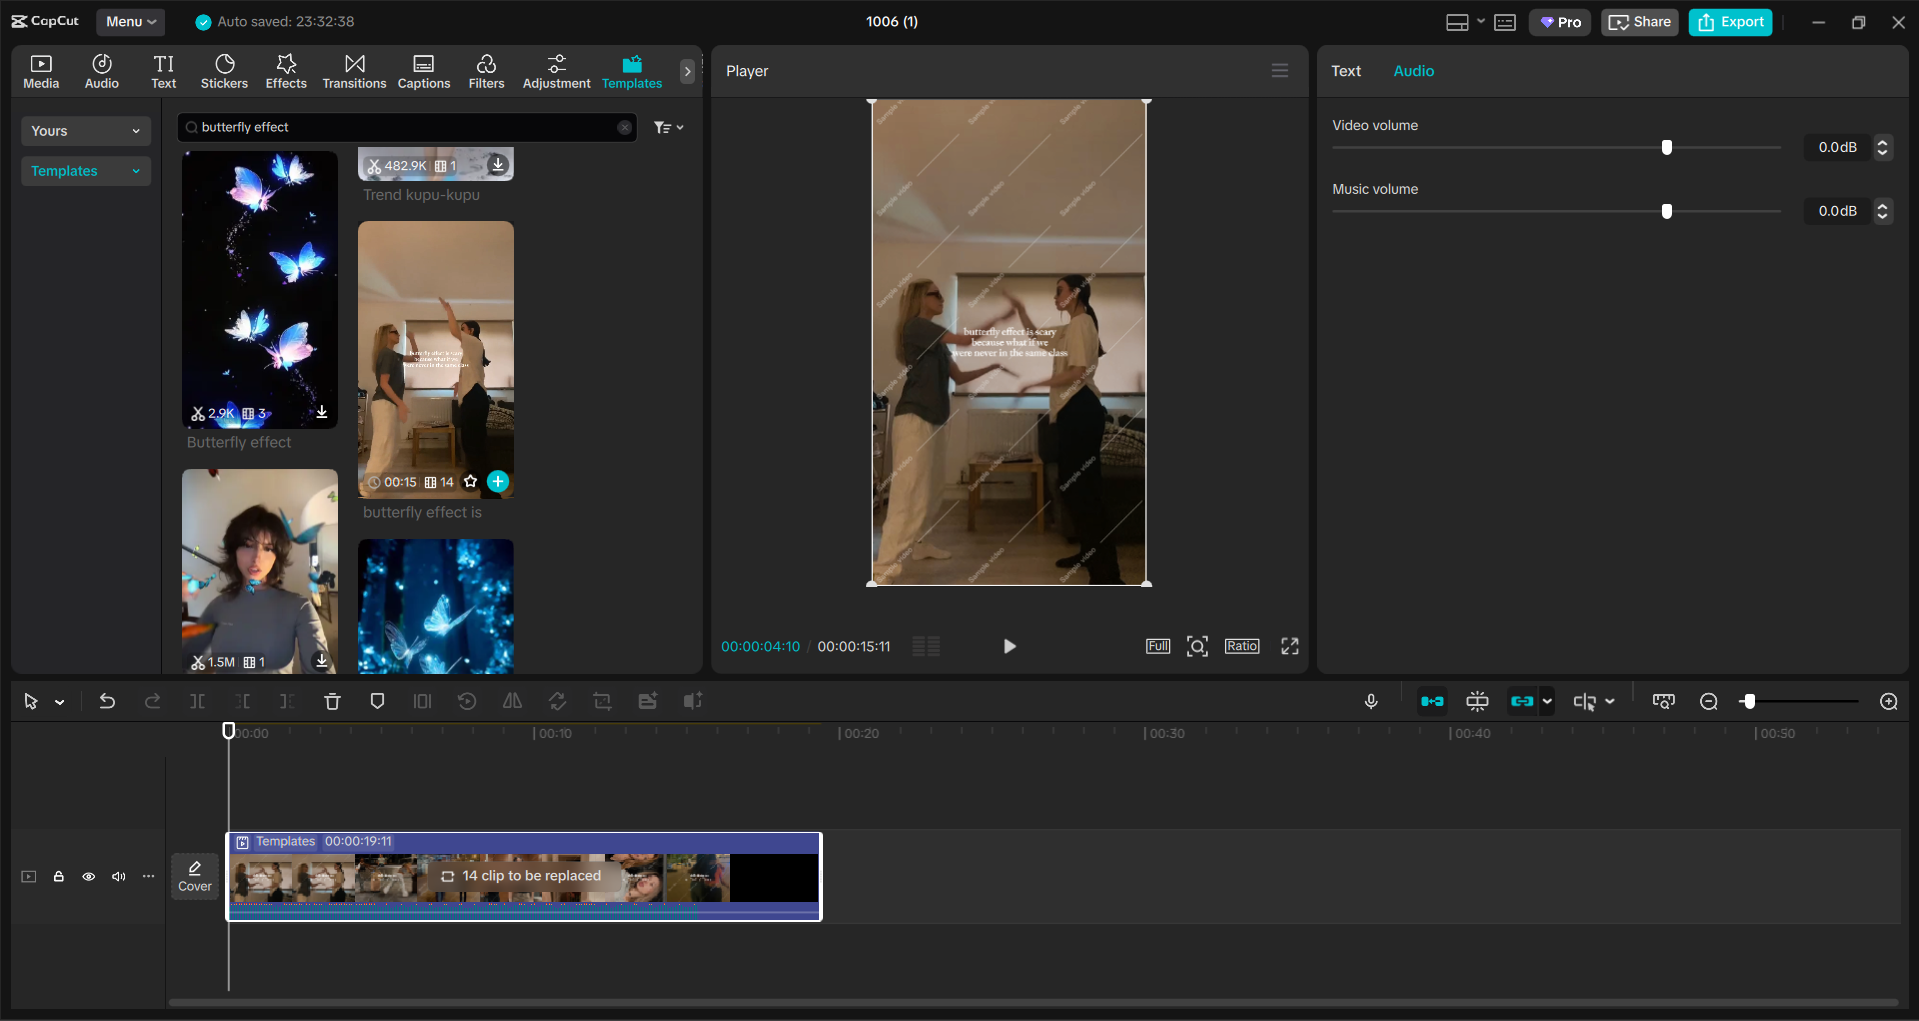Open the search filter options dropdown
This screenshot has height=1021, width=1919.
tap(668, 127)
